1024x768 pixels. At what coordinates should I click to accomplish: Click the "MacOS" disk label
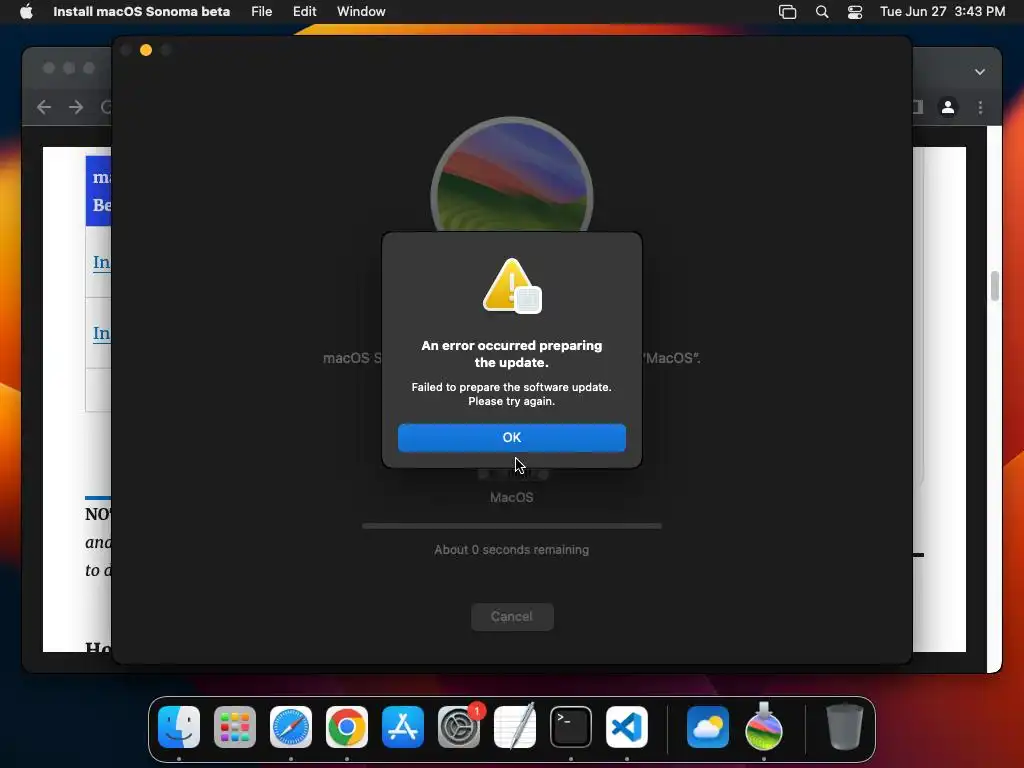(x=511, y=498)
